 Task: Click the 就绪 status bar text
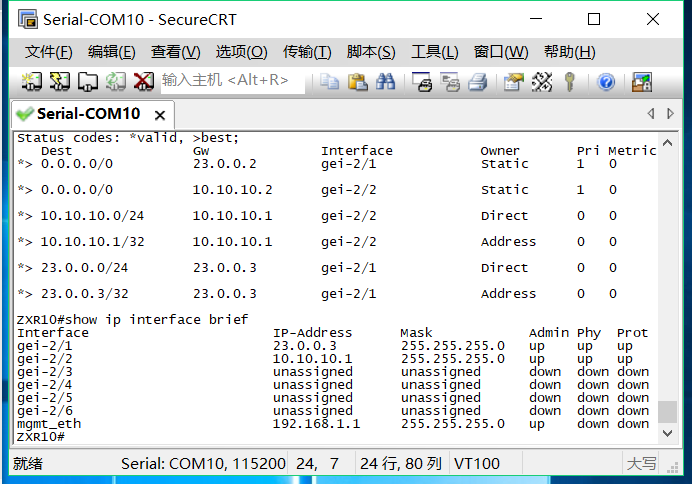(27, 464)
